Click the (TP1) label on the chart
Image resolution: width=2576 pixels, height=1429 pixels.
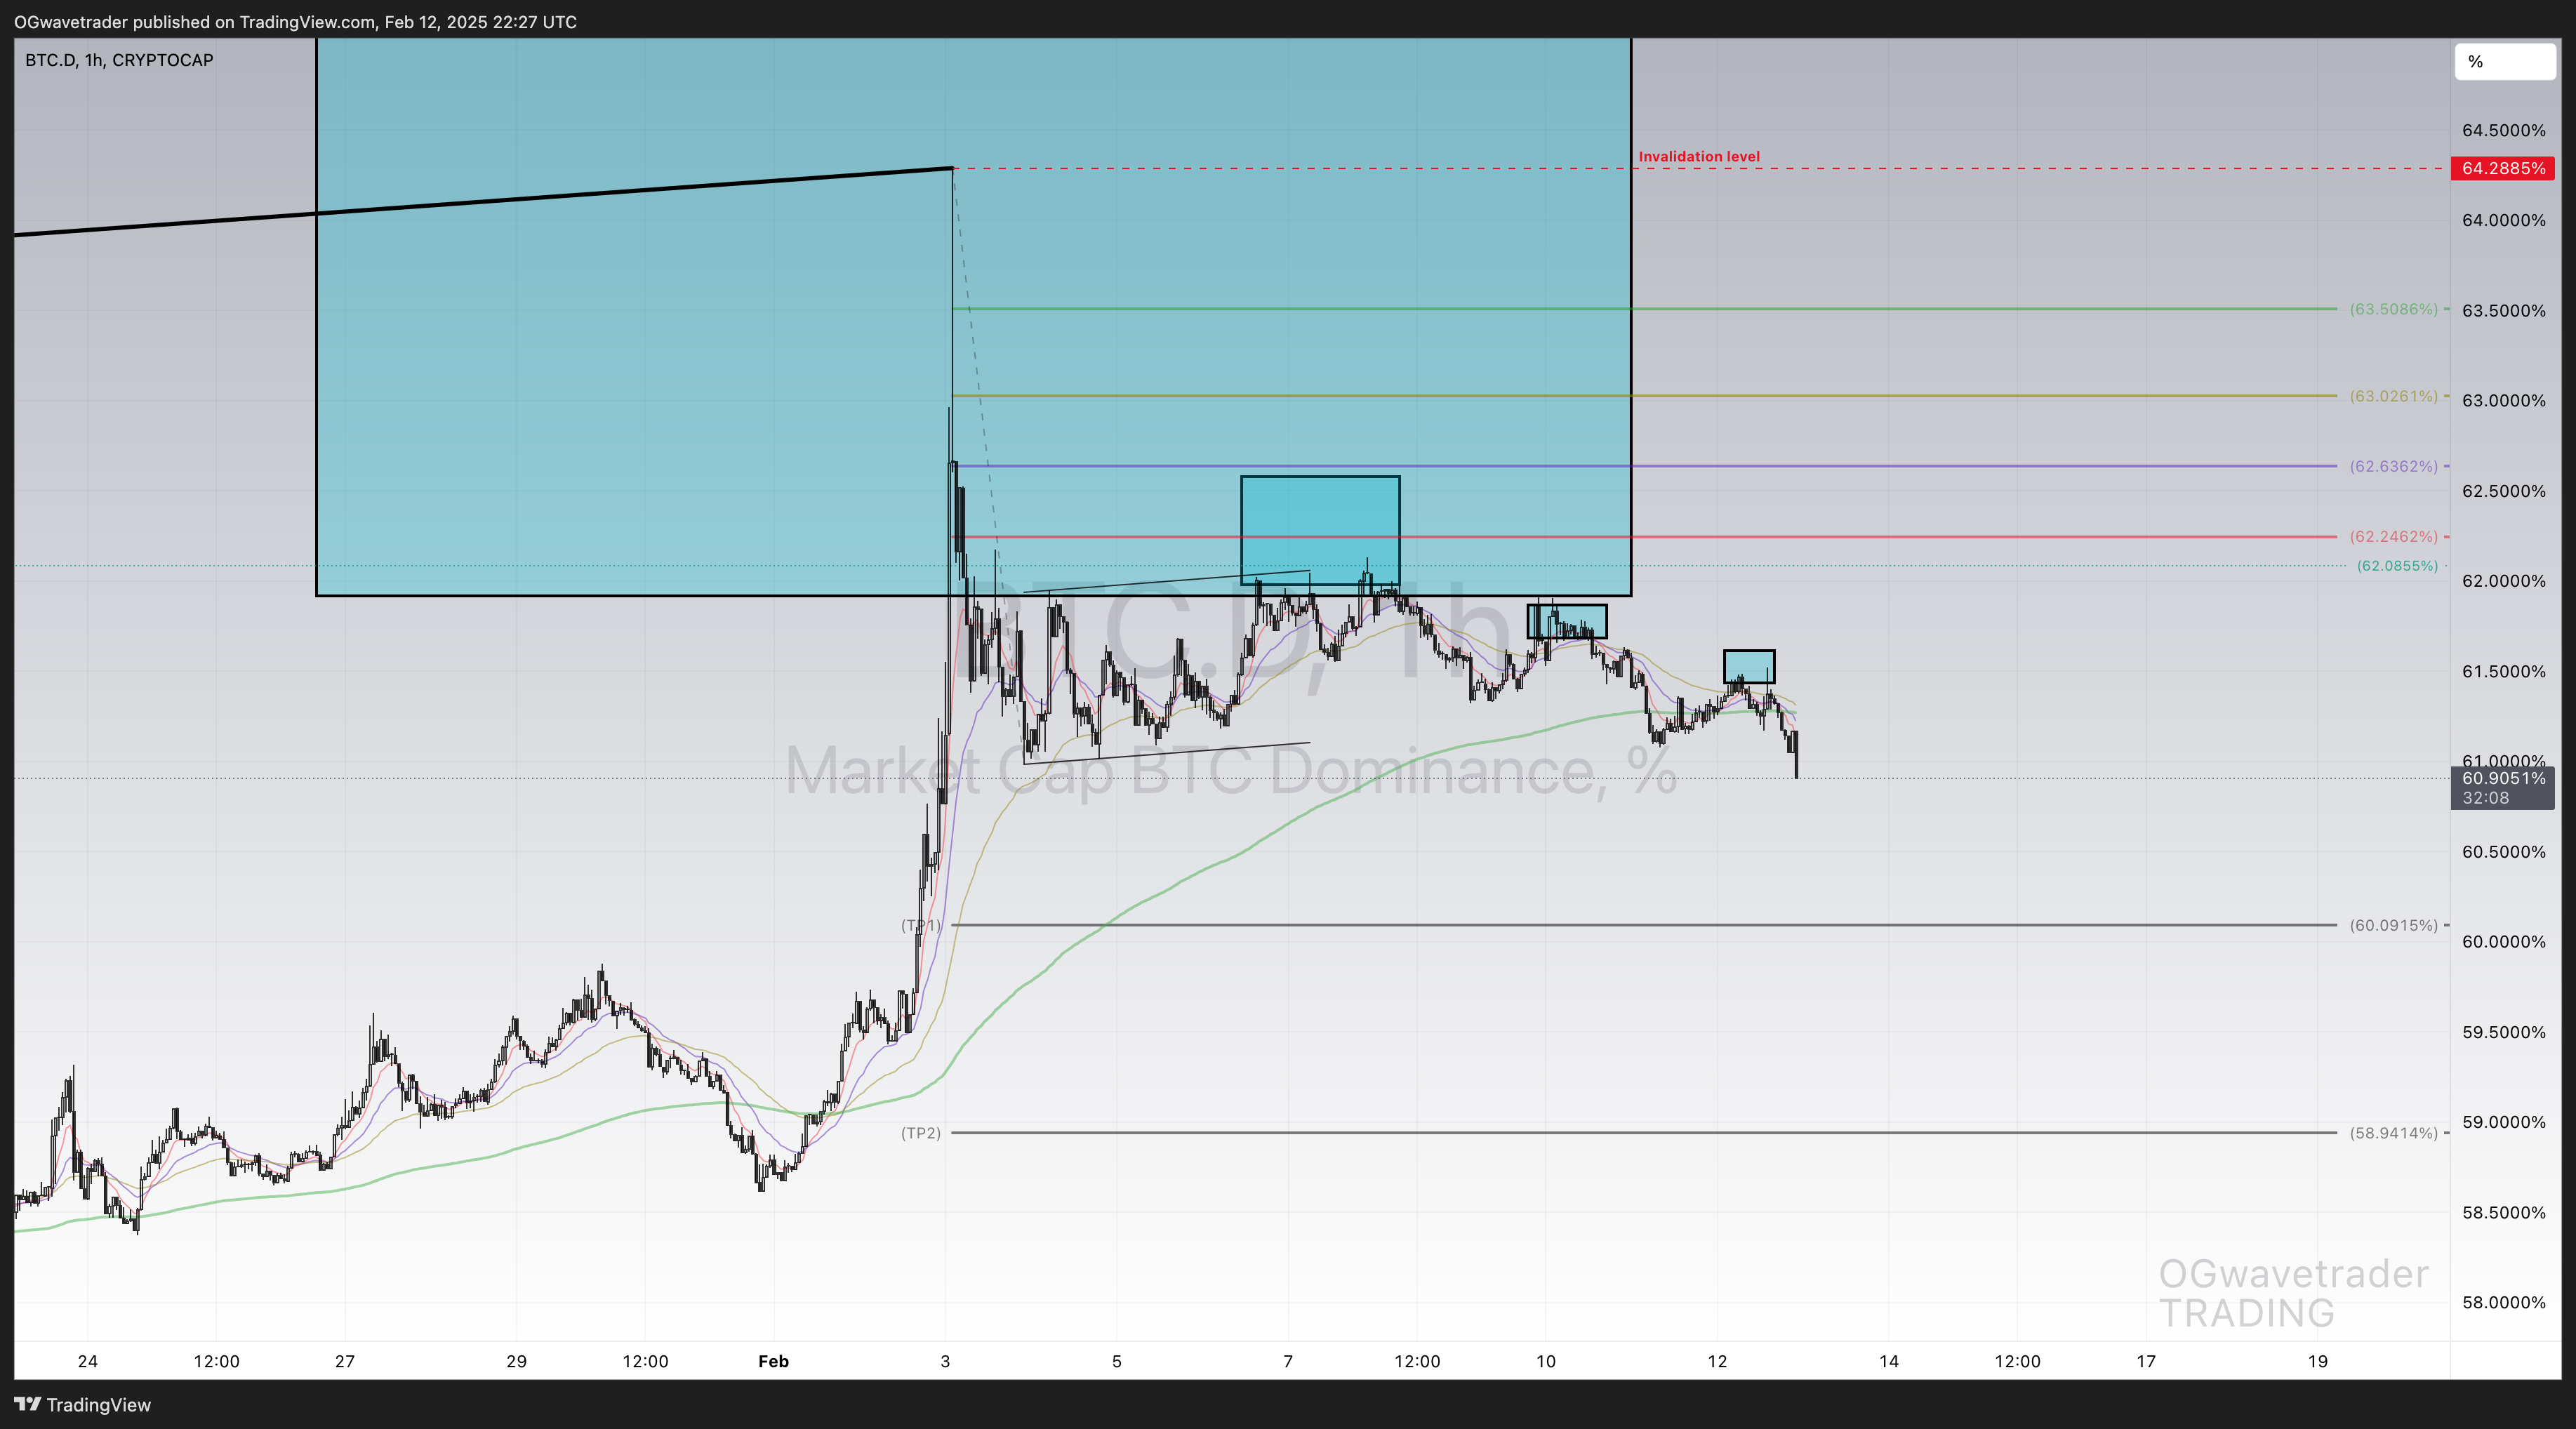click(x=921, y=925)
